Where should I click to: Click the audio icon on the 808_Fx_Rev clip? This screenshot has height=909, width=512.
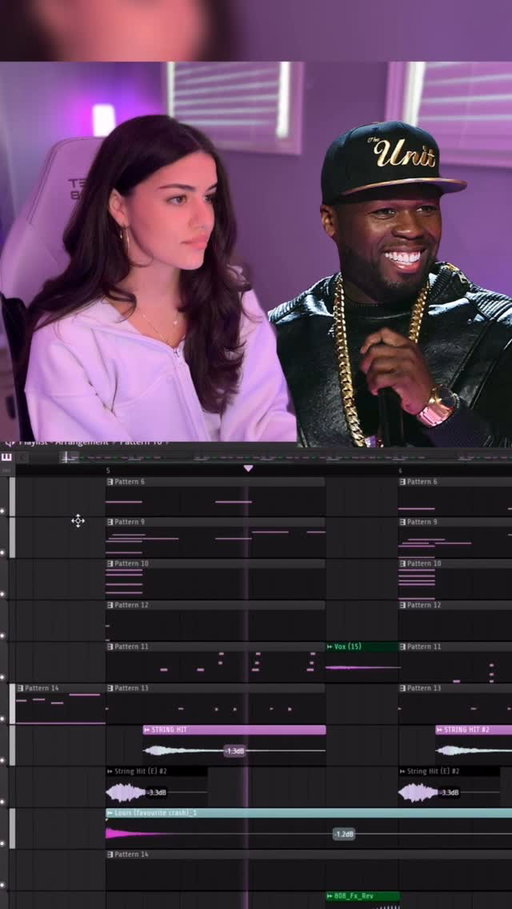pyautogui.click(x=330, y=896)
